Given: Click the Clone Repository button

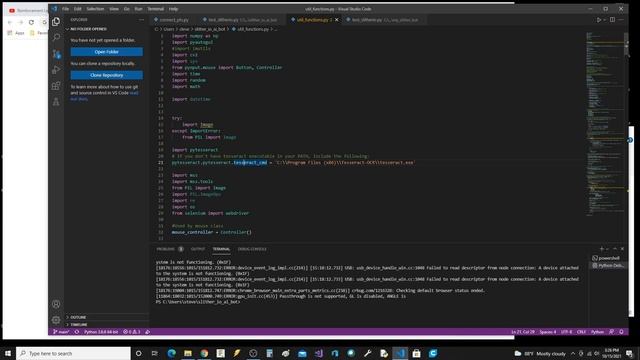Looking at the screenshot, I should [x=107, y=75].
